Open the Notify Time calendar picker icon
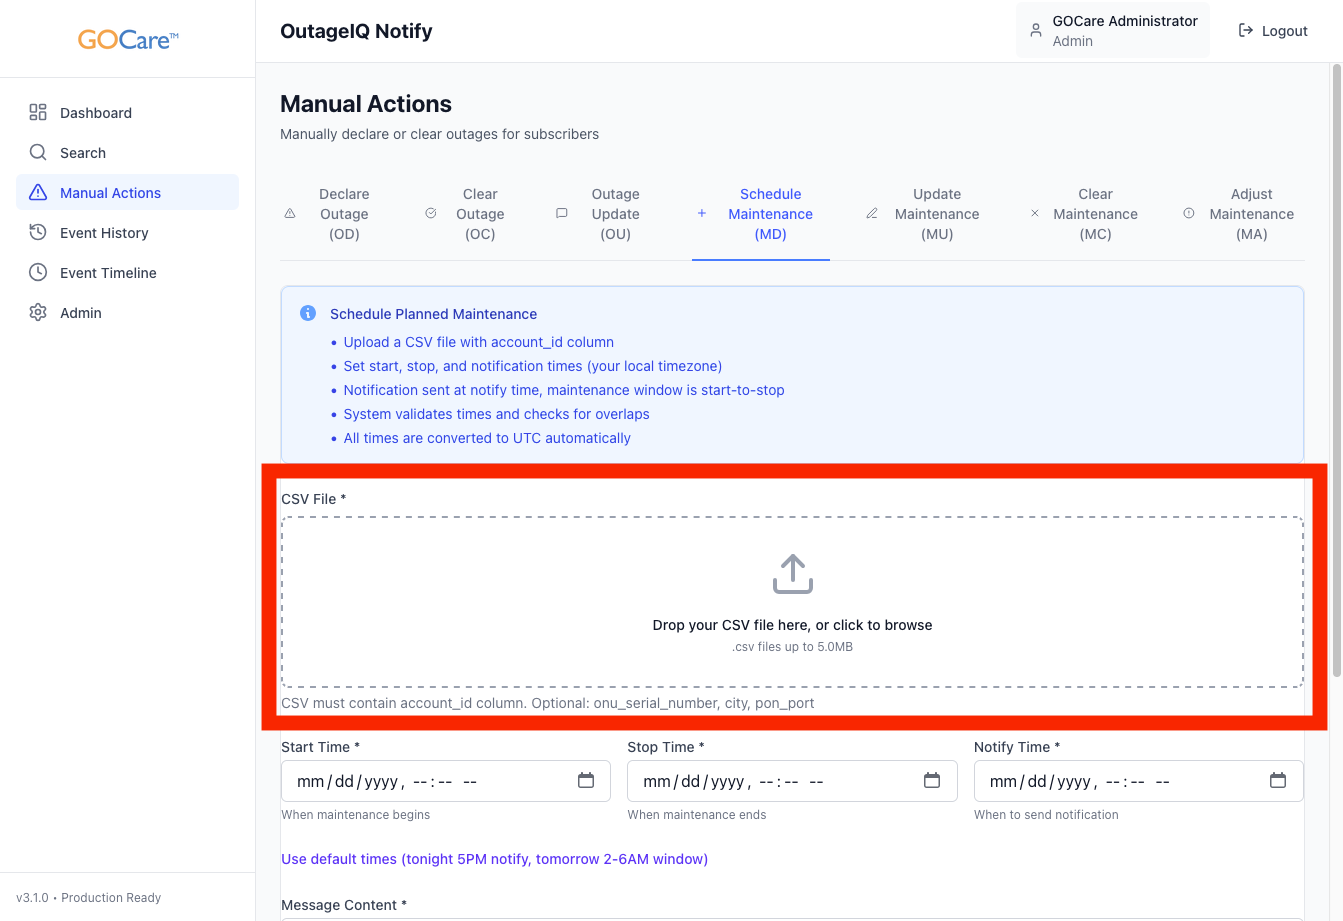1343x921 pixels. click(1278, 781)
